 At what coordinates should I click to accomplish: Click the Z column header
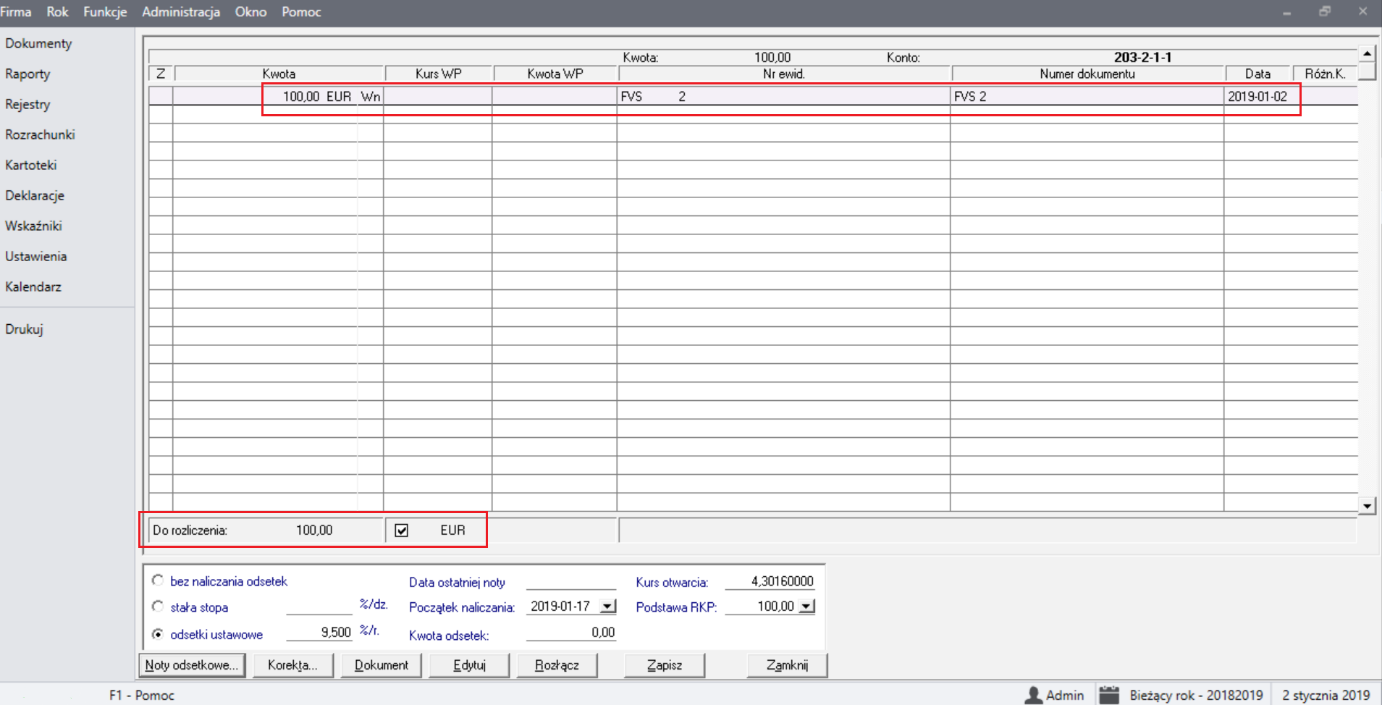click(161, 74)
